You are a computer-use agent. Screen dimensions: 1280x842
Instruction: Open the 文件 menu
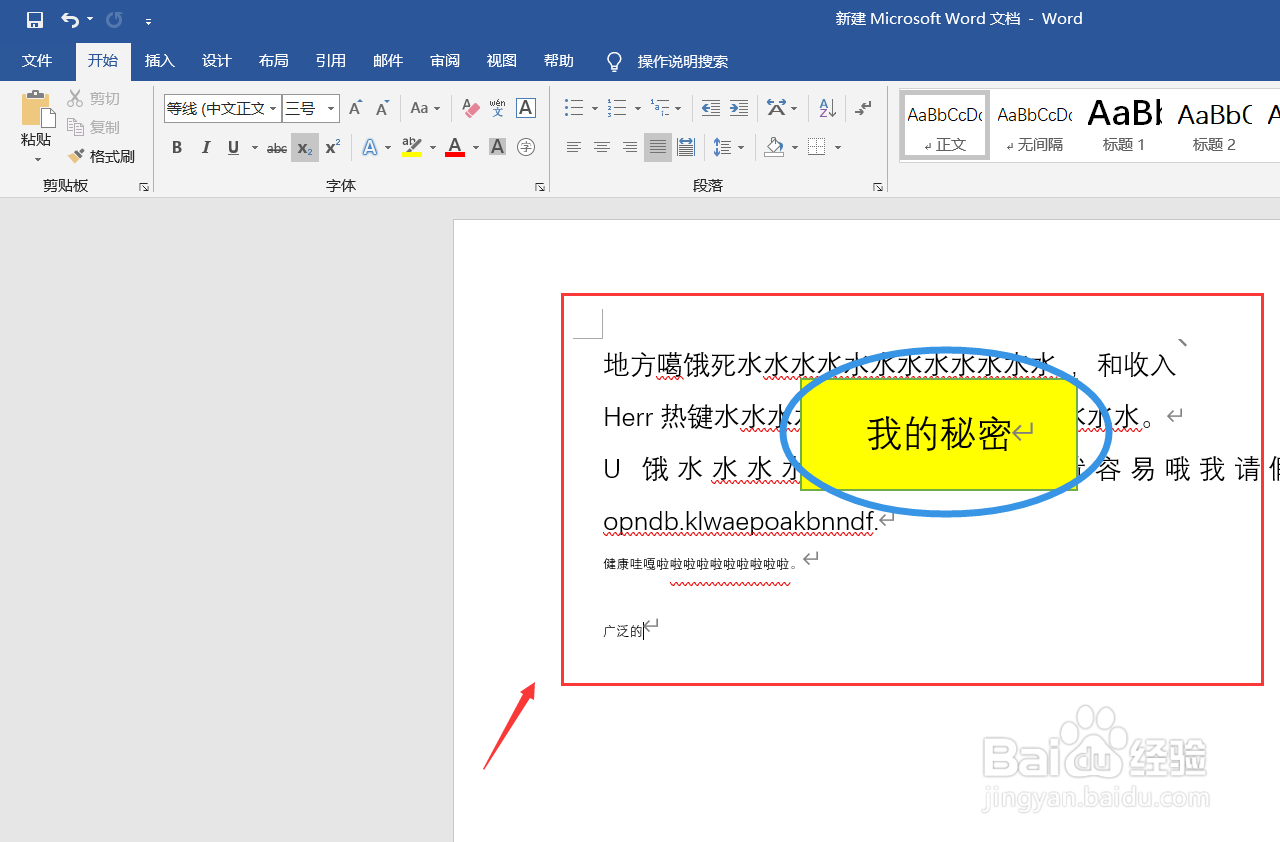tap(37, 61)
